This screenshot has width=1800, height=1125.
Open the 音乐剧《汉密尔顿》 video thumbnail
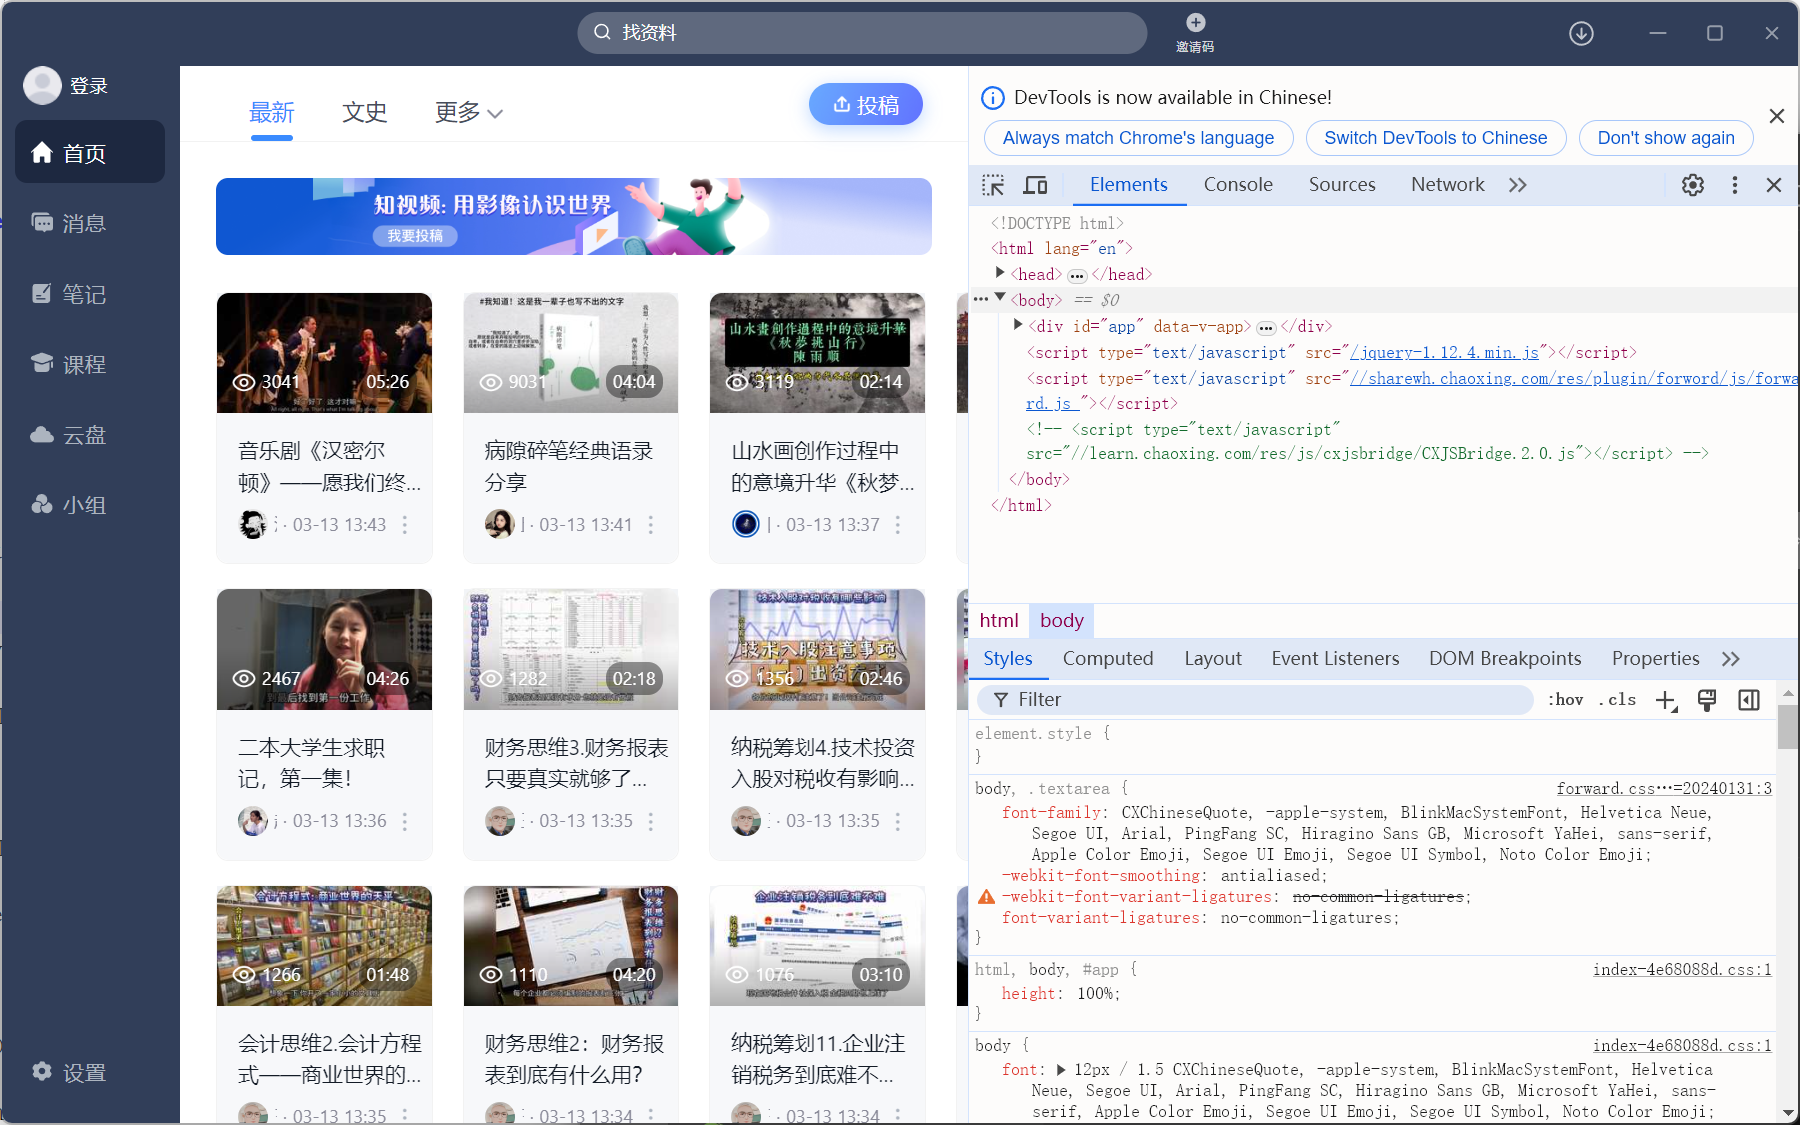[324, 353]
